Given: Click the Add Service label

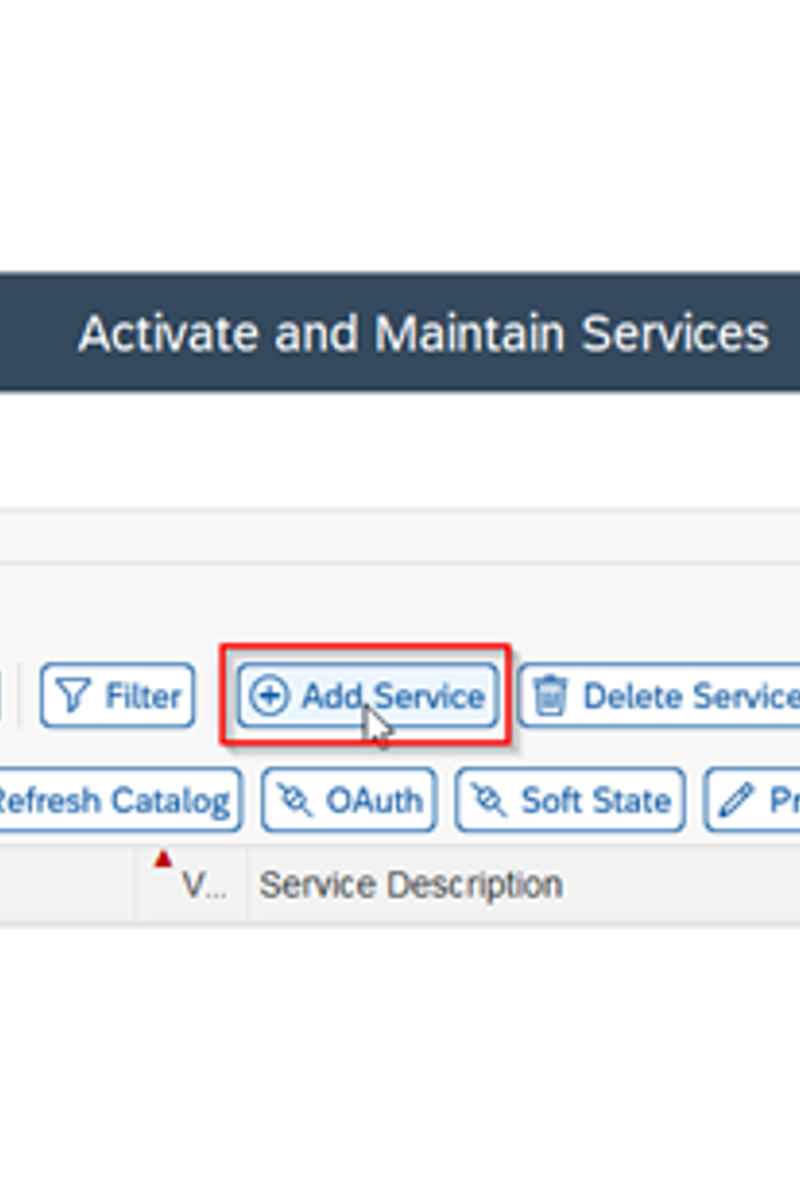Looking at the screenshot, I should [x=393, y=695].
